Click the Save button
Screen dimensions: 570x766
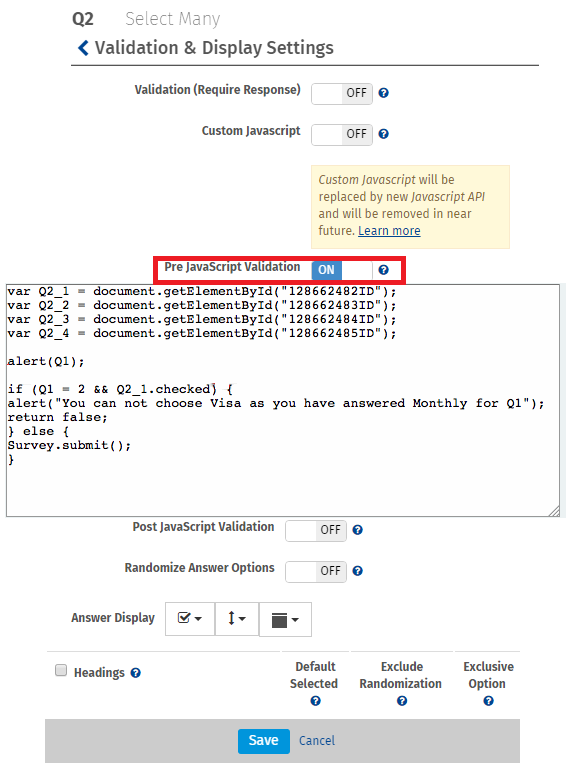(264, 741)
